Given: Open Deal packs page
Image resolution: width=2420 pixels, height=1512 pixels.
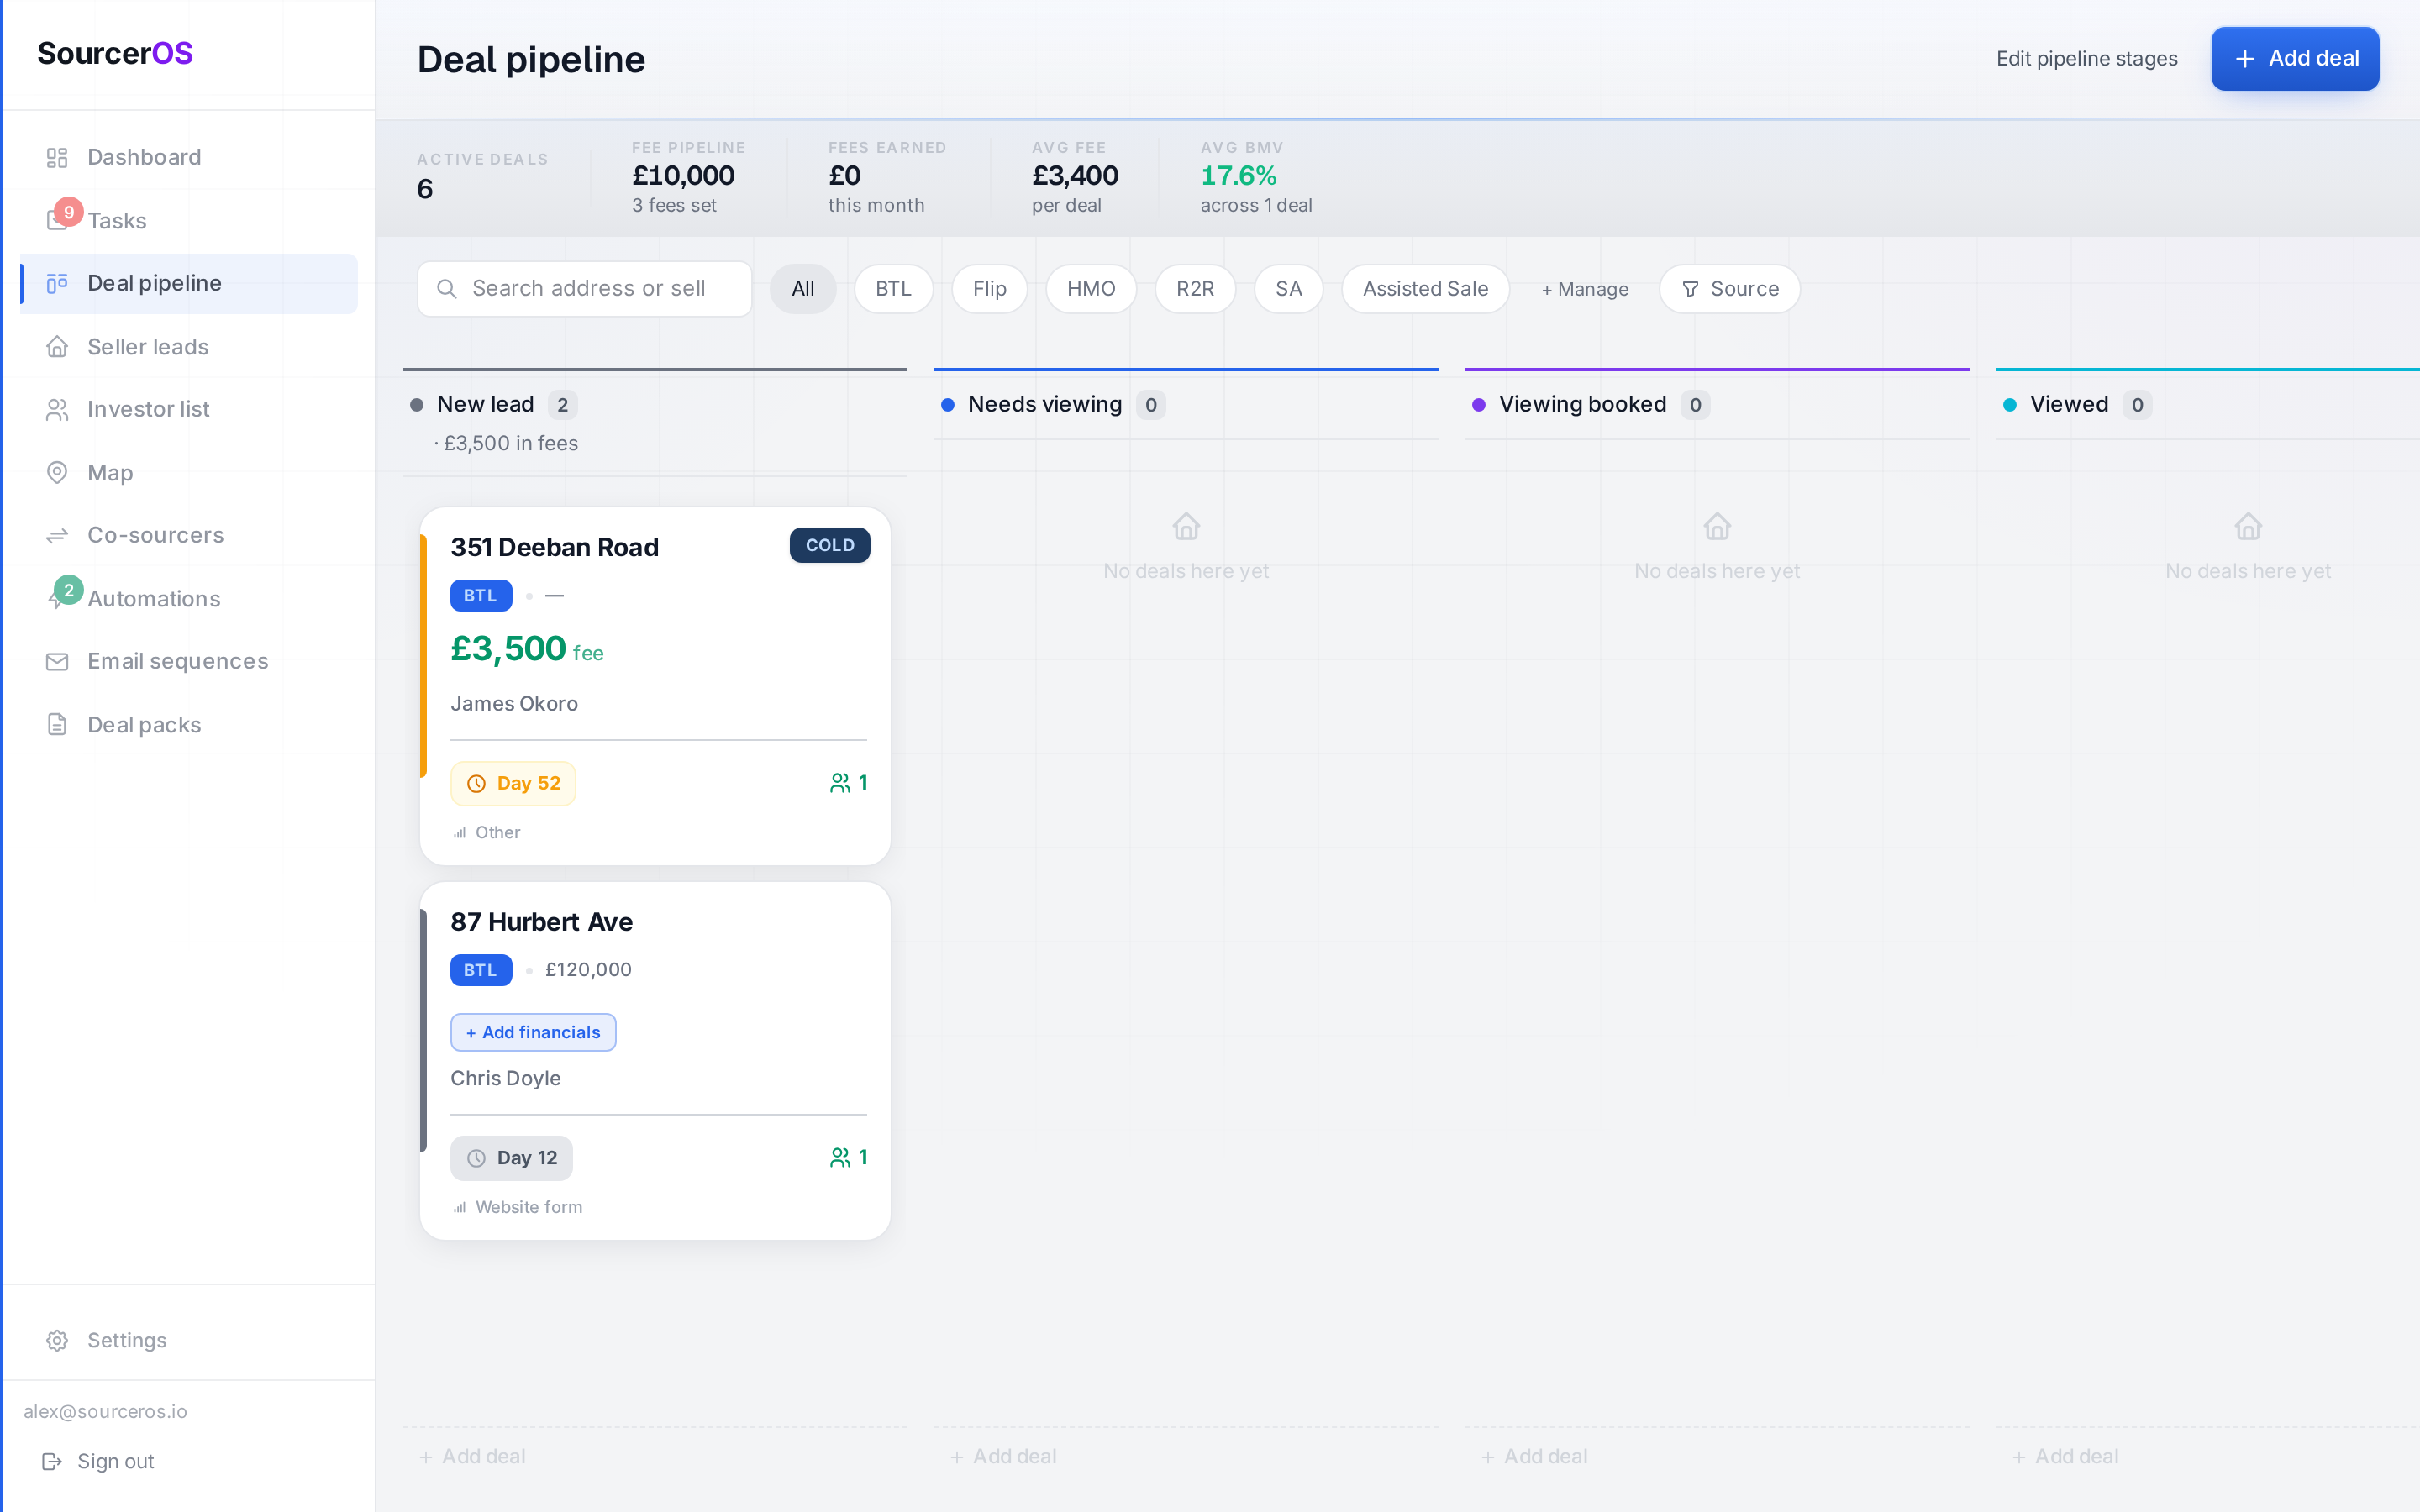Looking at the screenshot, I should [x=188, y=724].
